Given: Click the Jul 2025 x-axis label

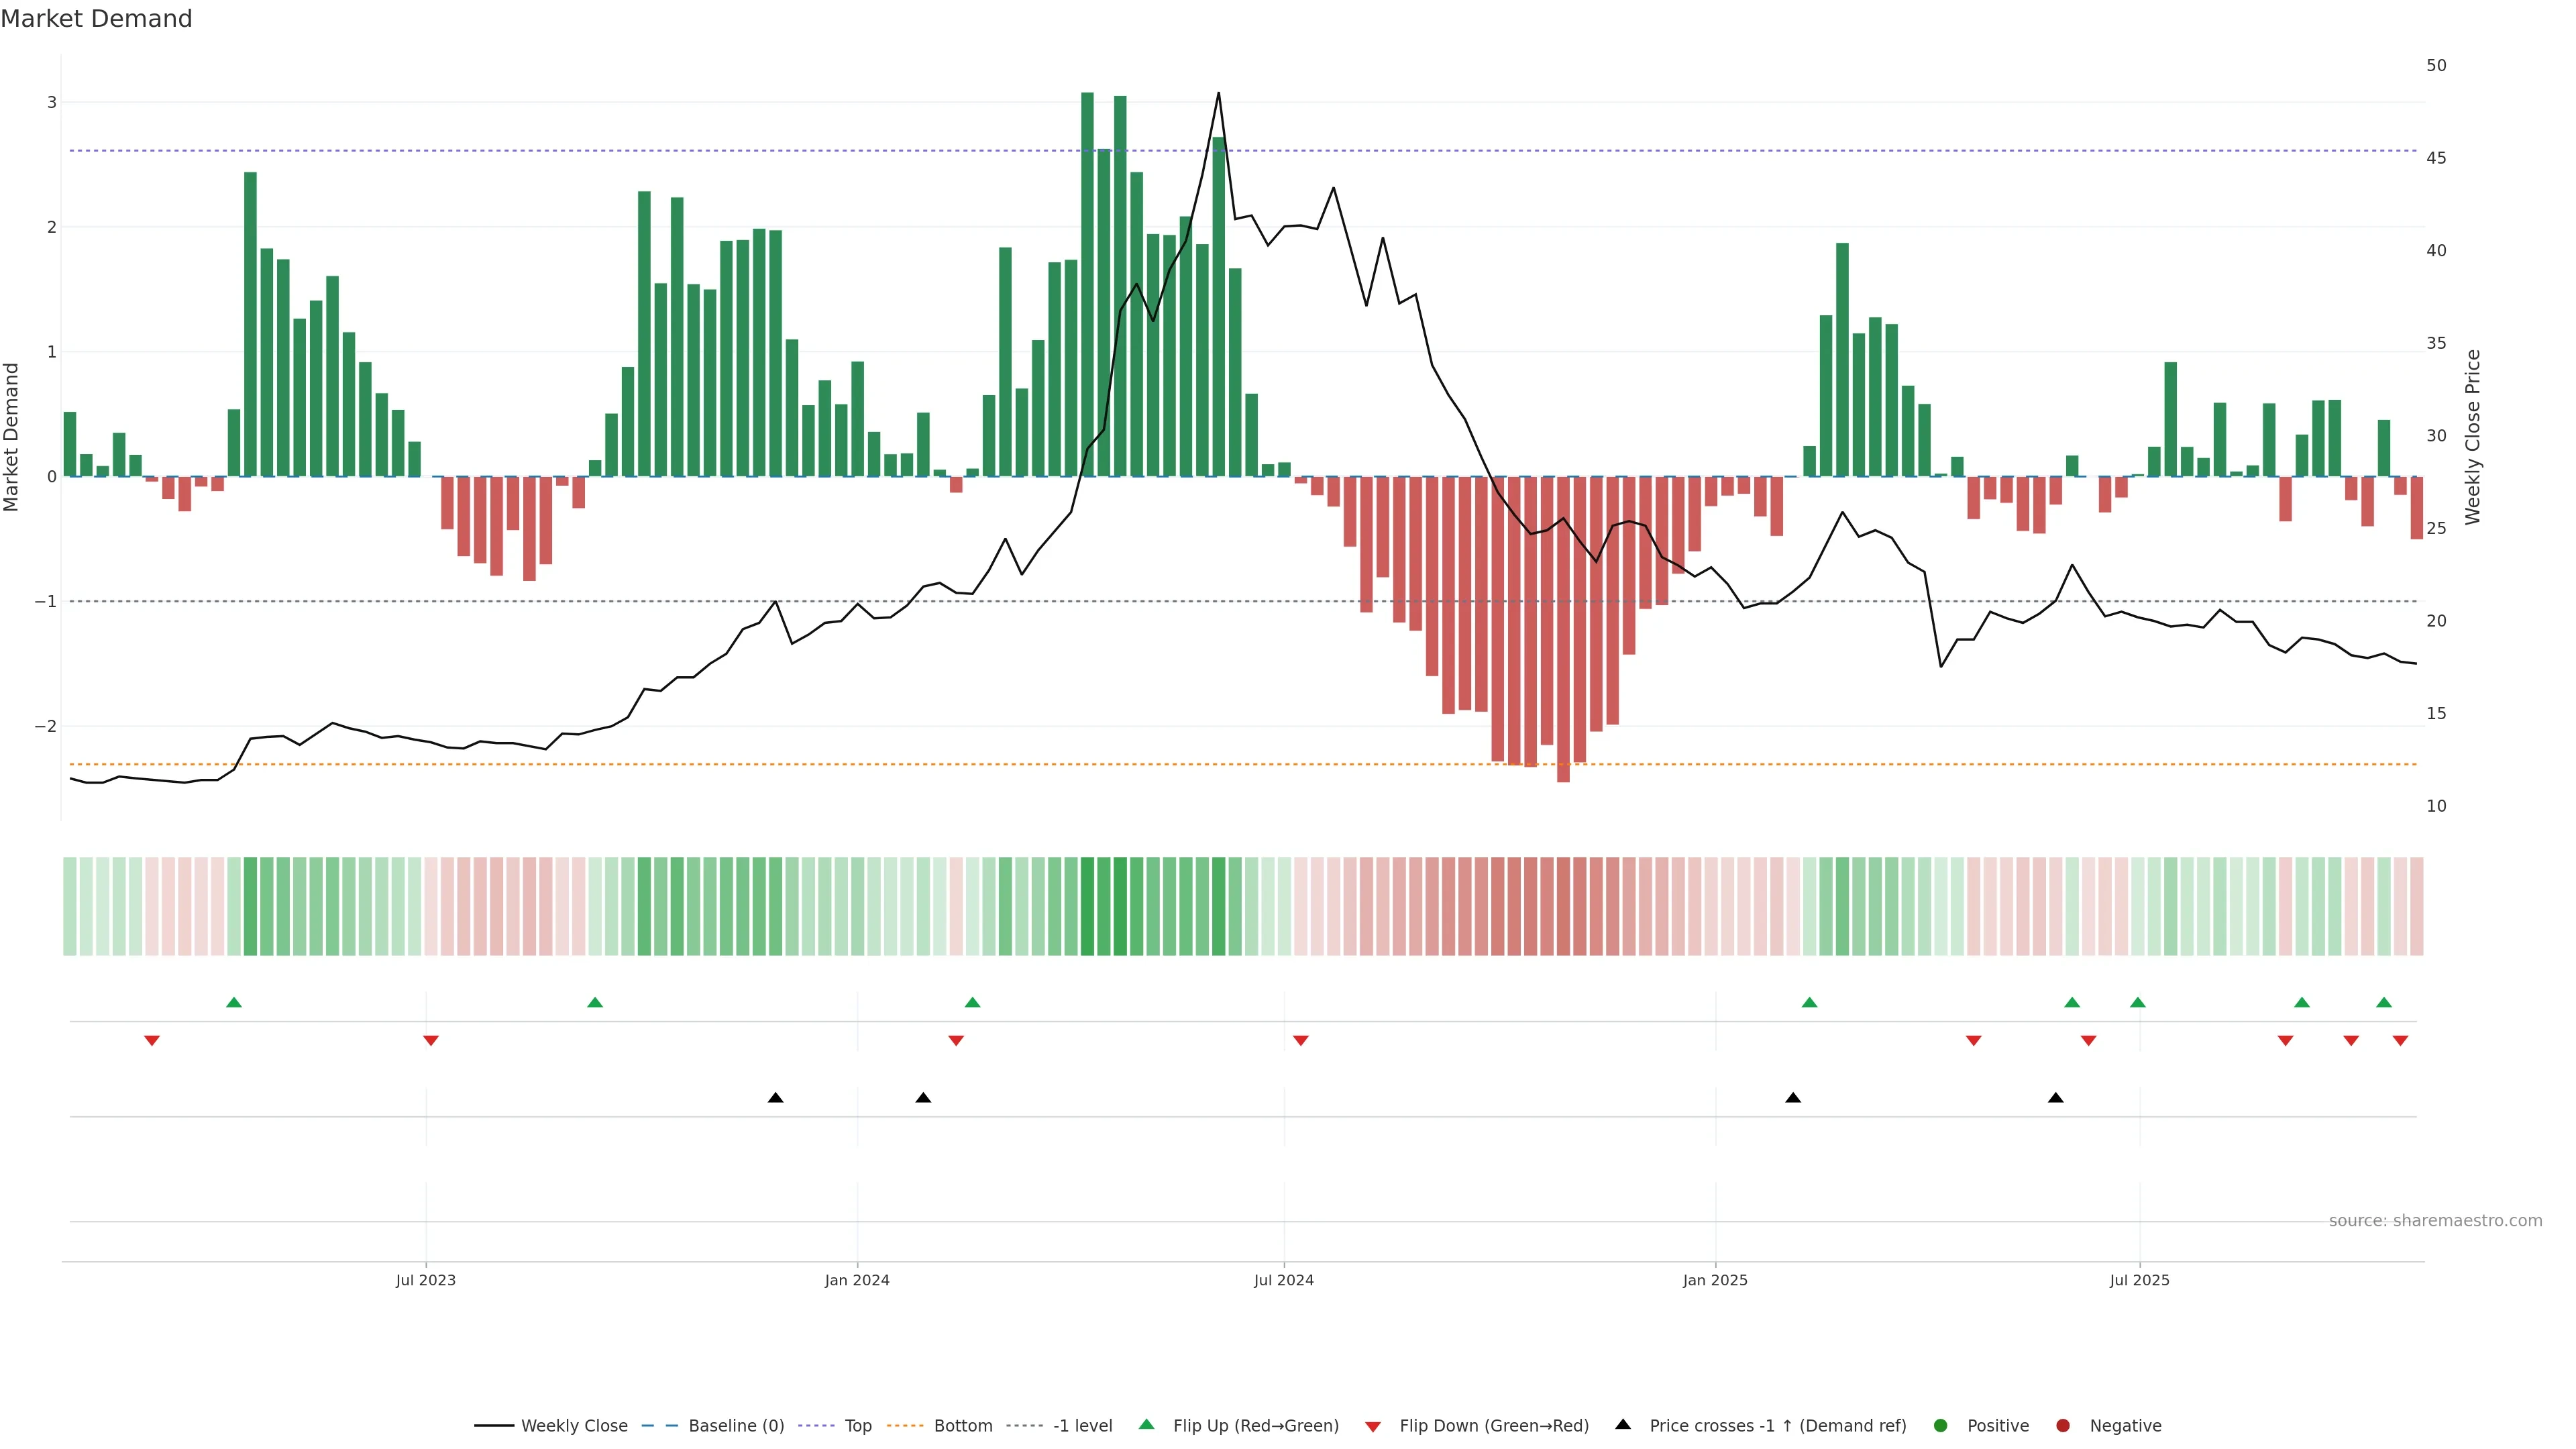Looking at the screenshot, I should point(2139,1280).
